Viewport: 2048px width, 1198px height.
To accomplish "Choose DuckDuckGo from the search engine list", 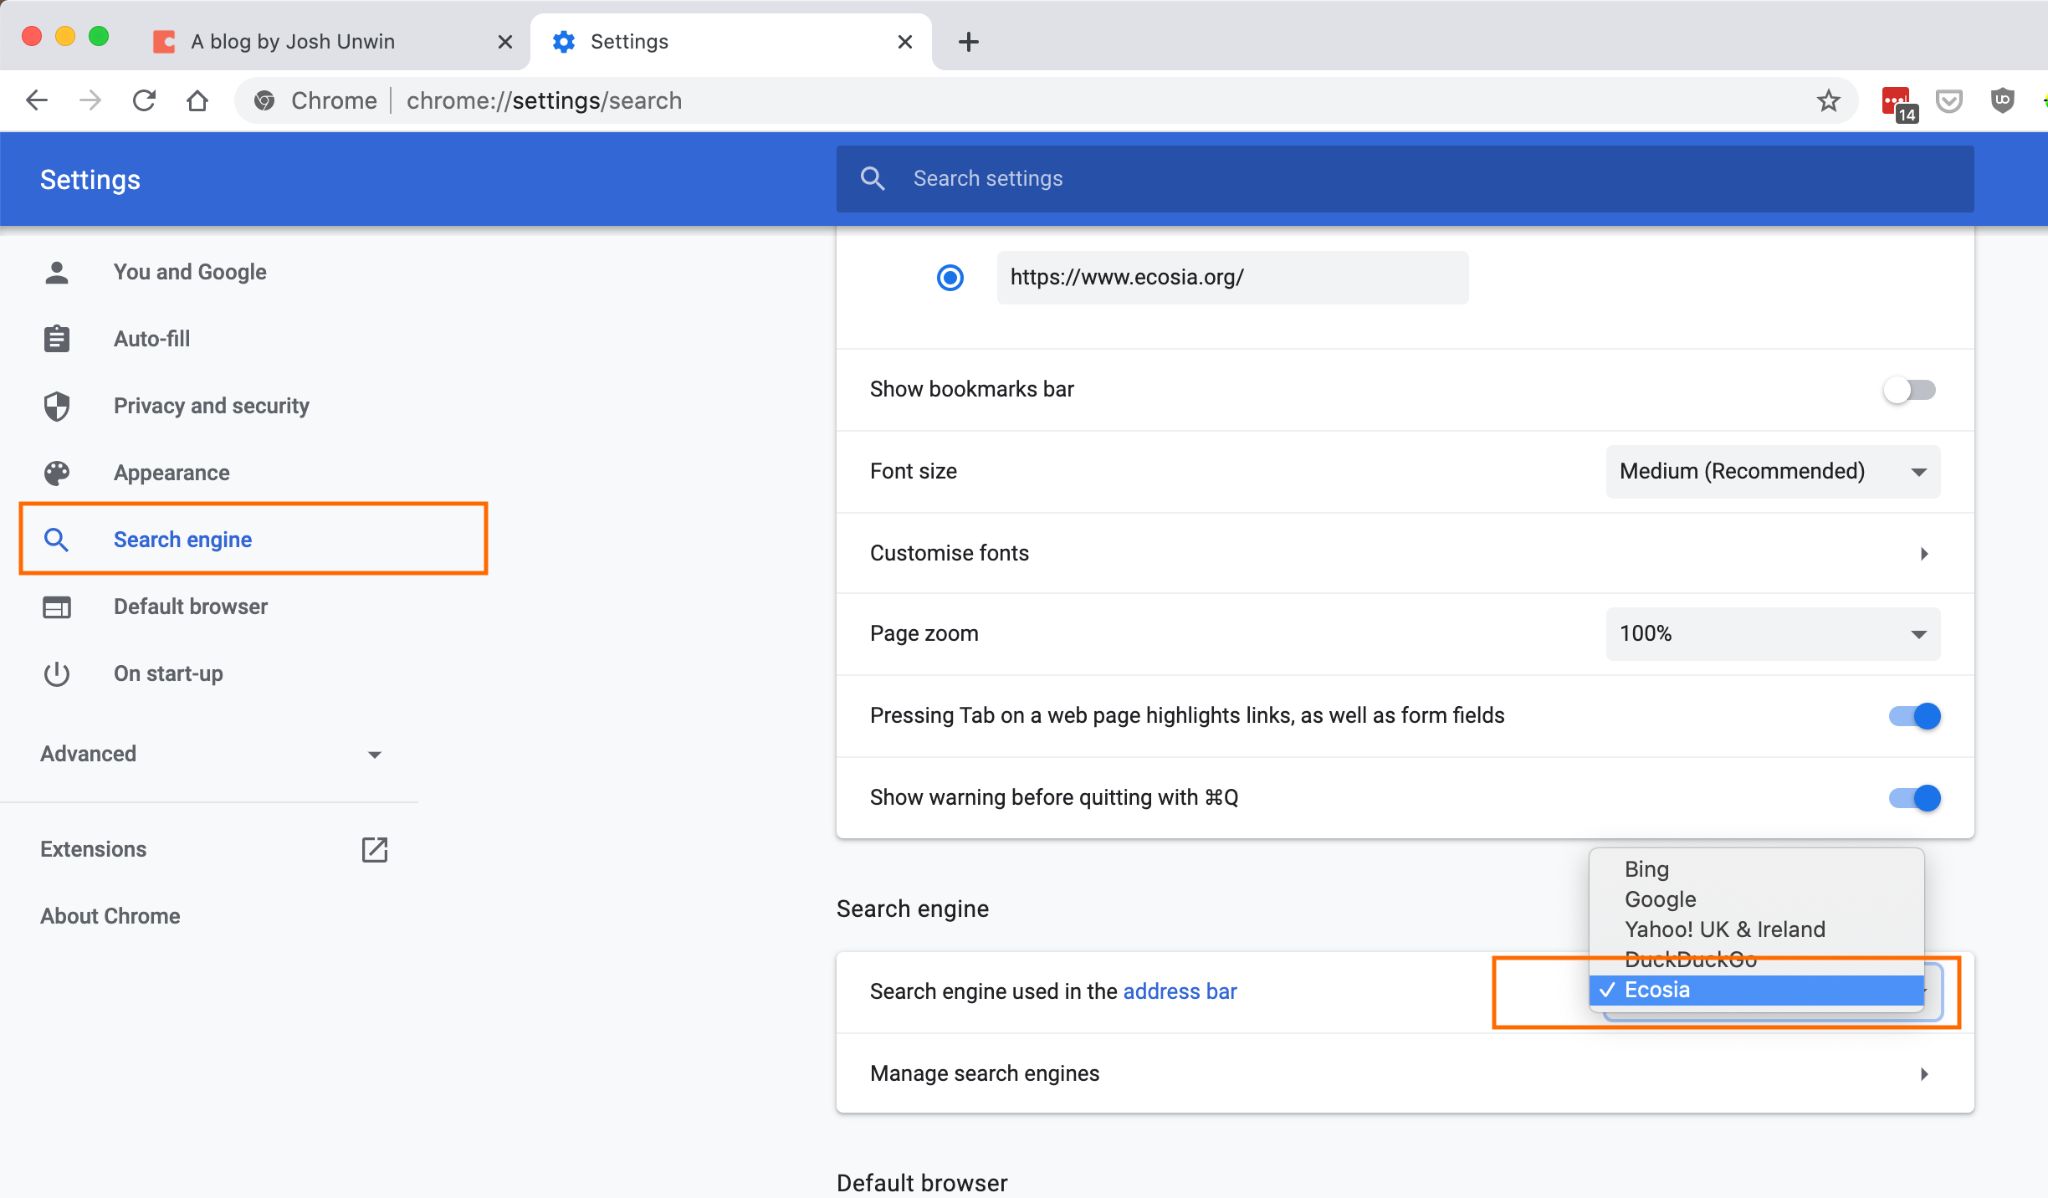I will click(1756, 959).
